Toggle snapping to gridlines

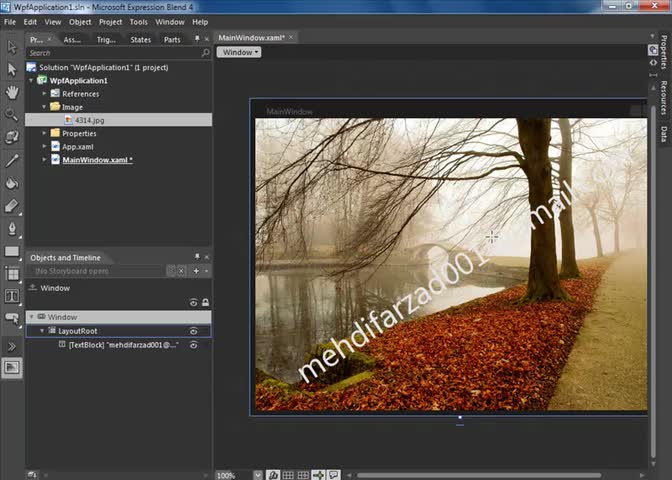coord(303,475)
